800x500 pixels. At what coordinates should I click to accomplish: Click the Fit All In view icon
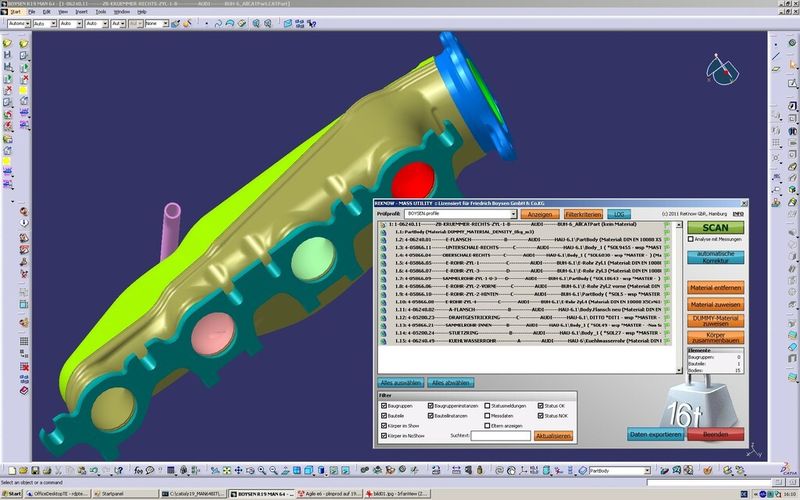[x=227, y=470]
